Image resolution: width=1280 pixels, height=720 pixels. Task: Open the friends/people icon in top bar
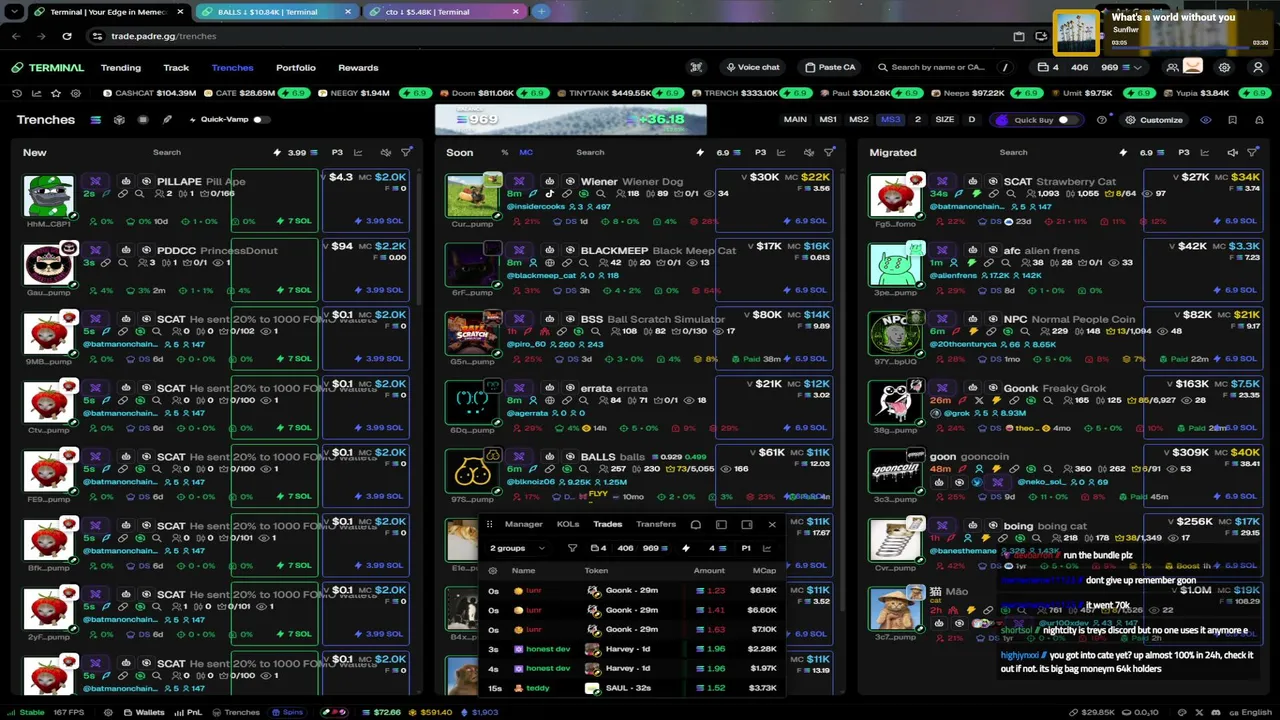(1172, 67)
